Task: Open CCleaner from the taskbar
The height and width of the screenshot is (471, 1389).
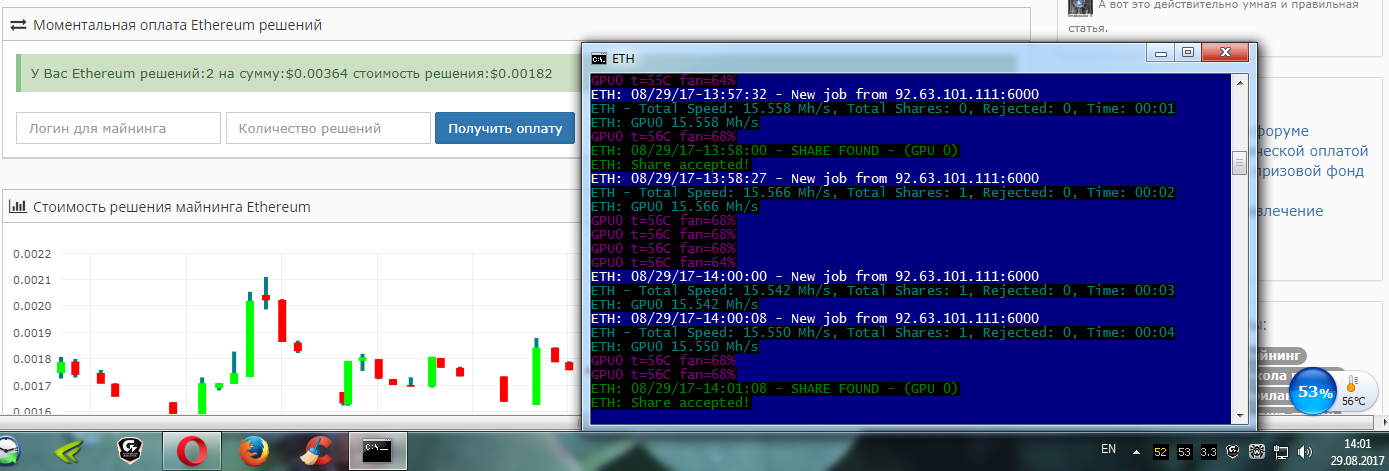Action: (x=319, y=451)
